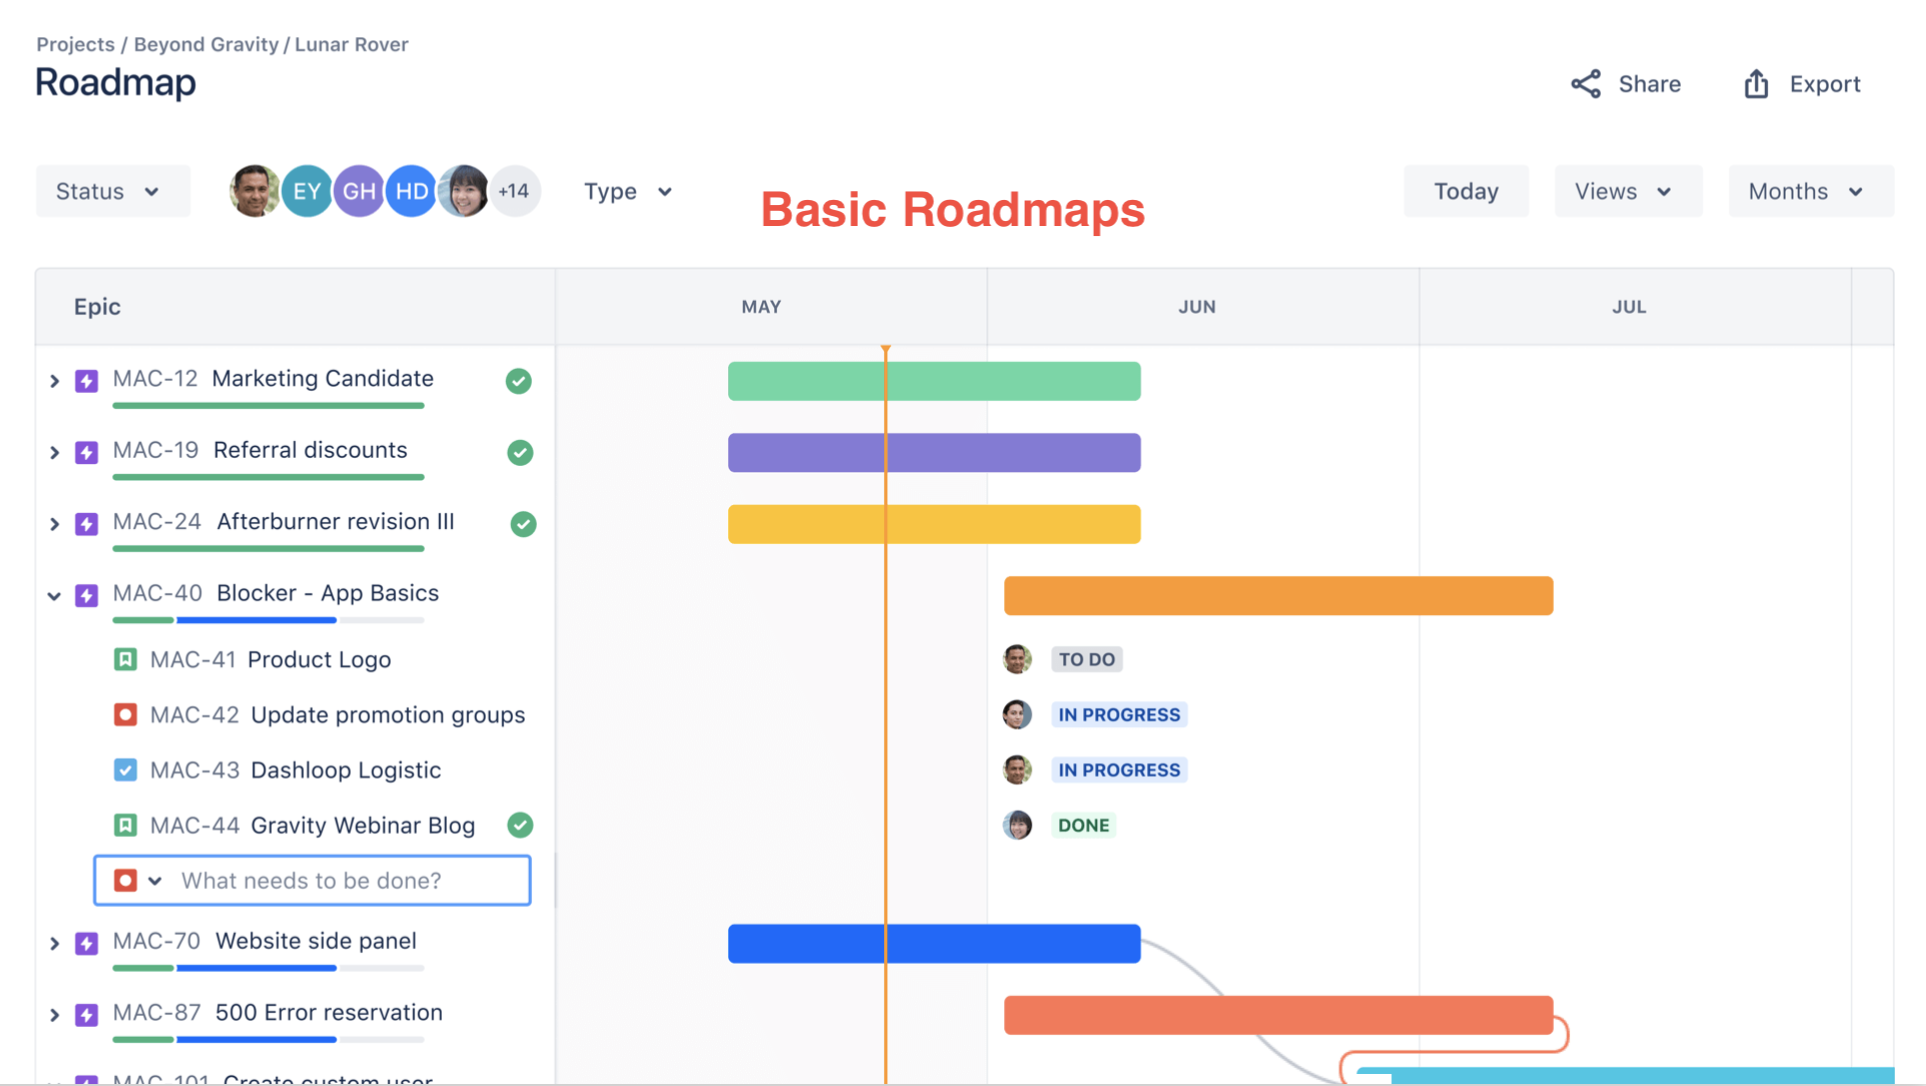Click the MAC-41 story bookmark icon
The height and width of the screenshot is (1086, 1926).
pyautogui.click(x=125, y=660)
